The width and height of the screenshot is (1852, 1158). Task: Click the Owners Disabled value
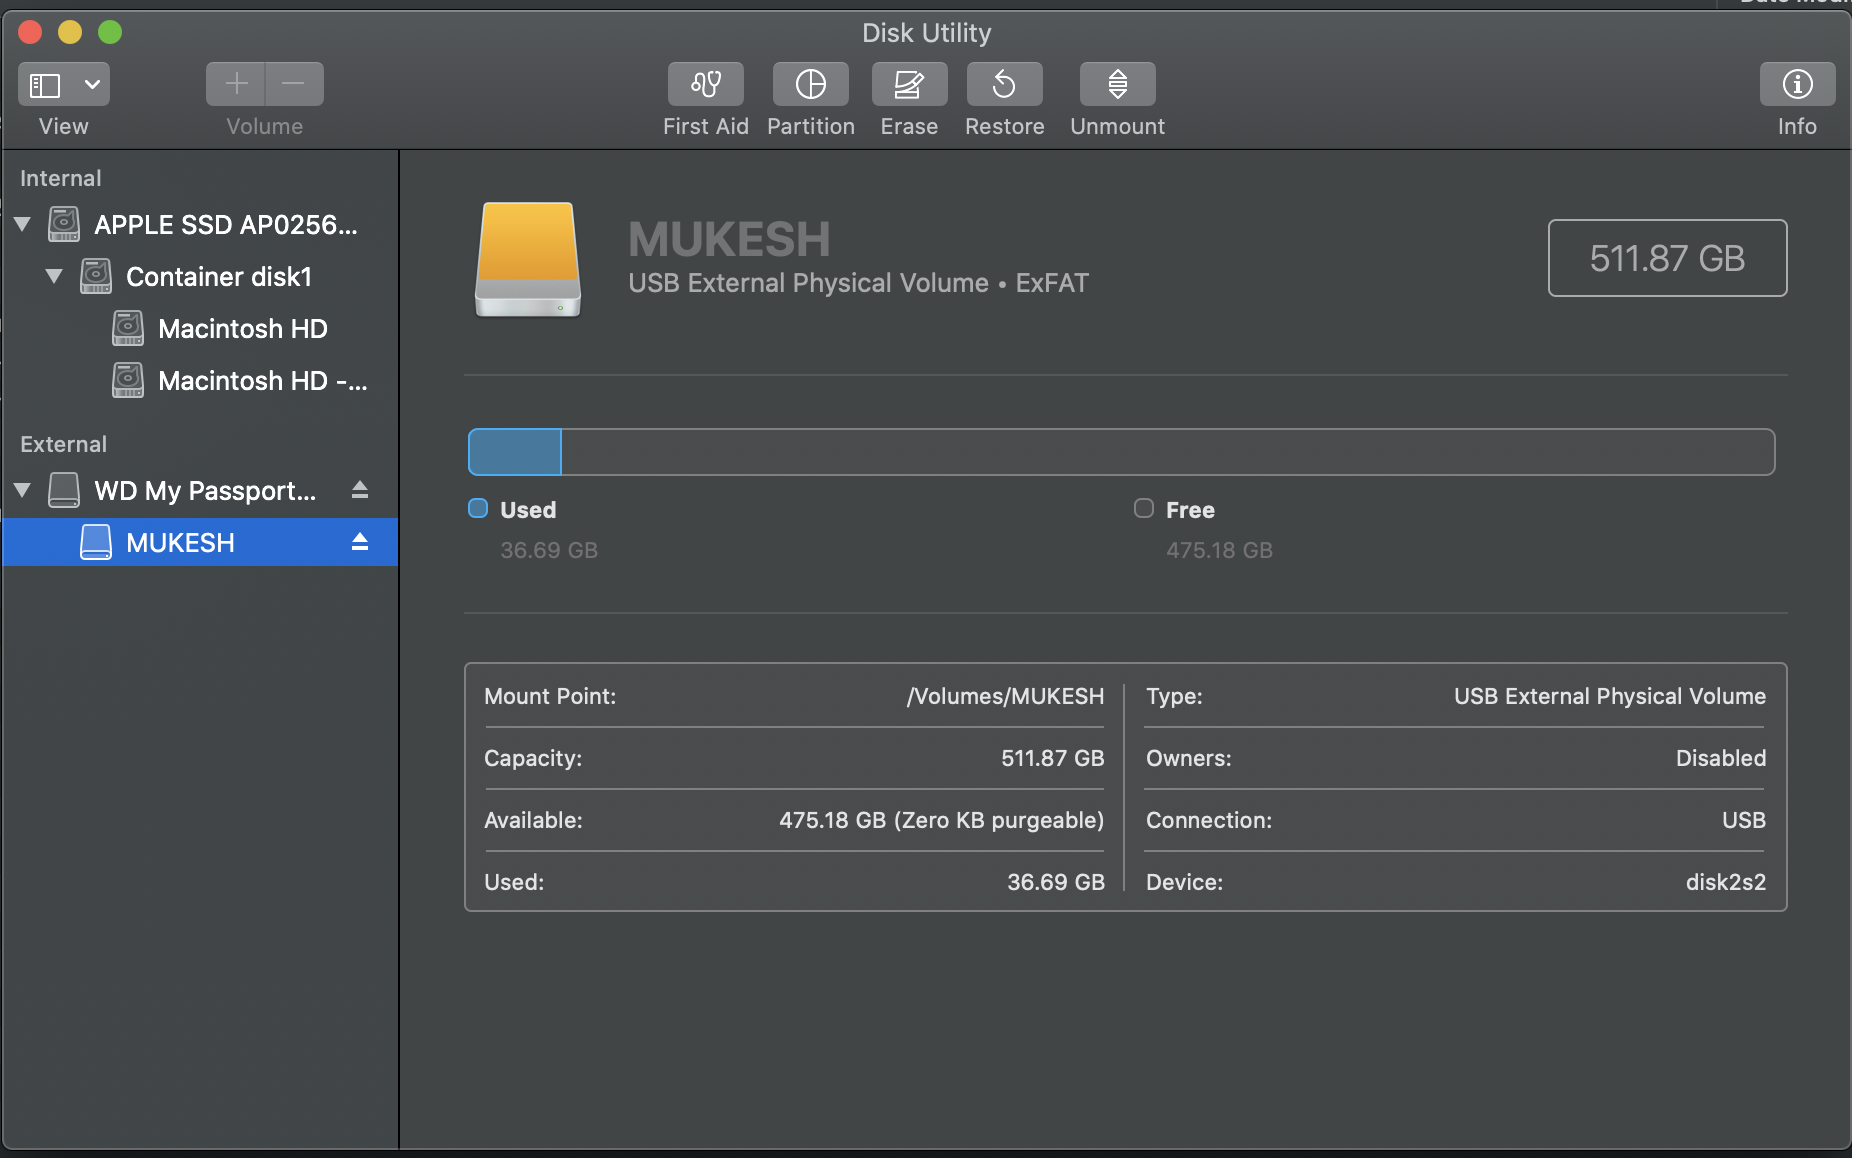point(1721,758)
